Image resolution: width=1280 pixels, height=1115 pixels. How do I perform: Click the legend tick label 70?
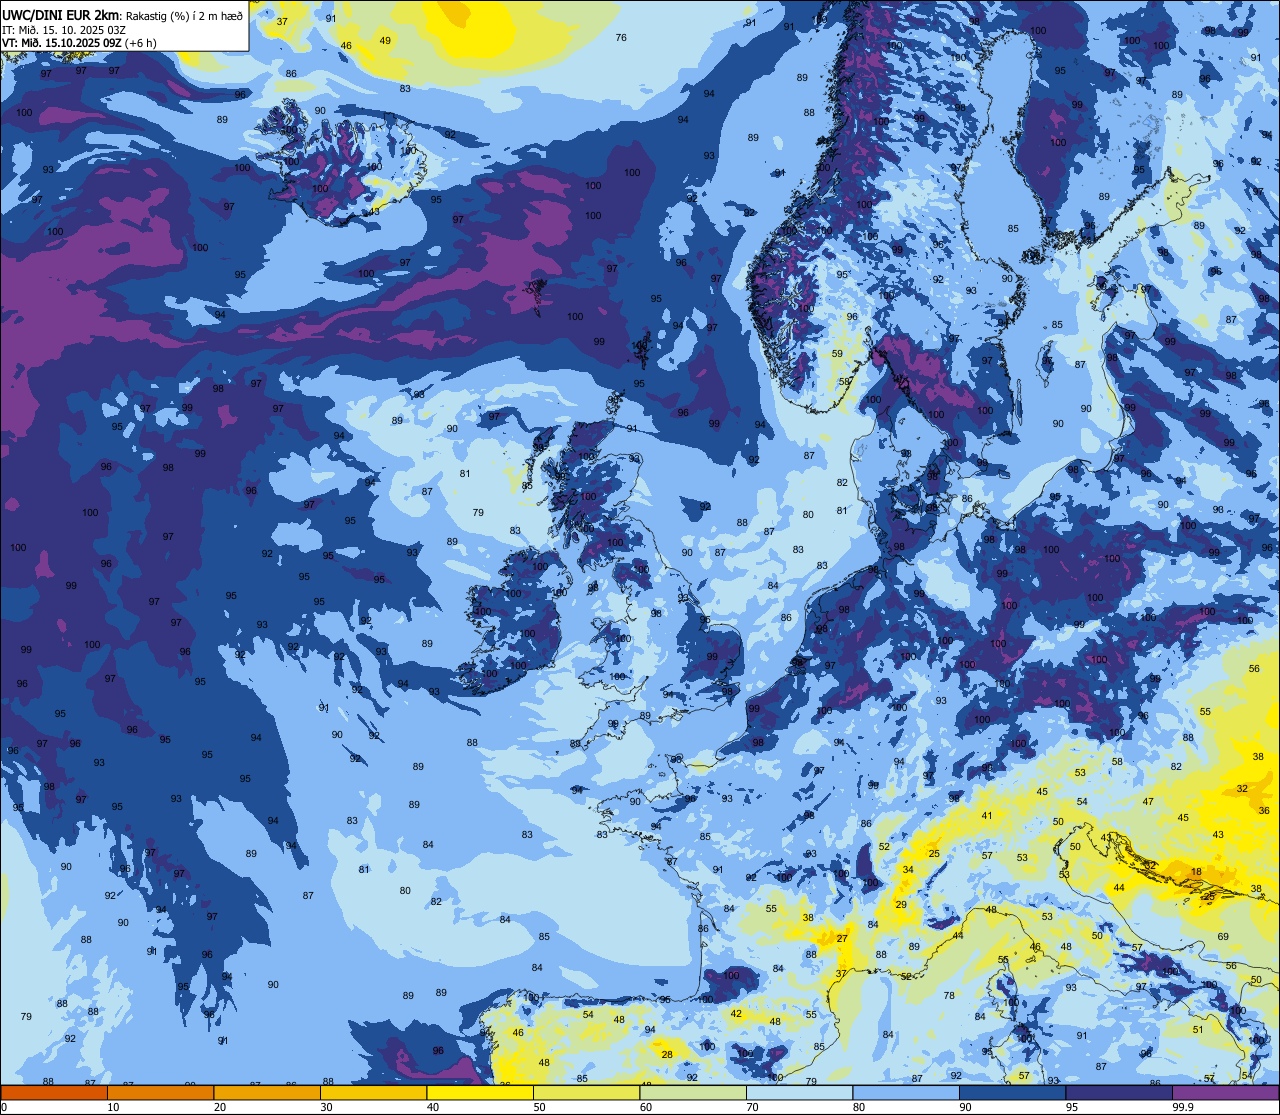pyautogui.click(x=752, y=1107)
